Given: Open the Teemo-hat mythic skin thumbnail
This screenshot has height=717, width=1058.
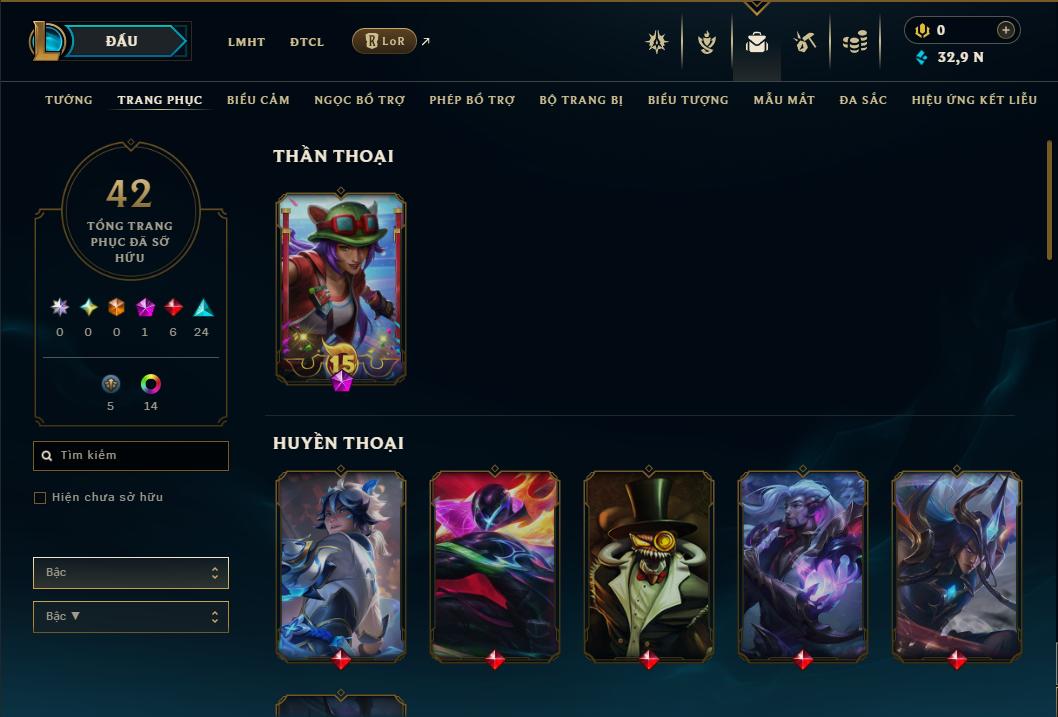Looking at the screenshot, I should click(341, 290).
